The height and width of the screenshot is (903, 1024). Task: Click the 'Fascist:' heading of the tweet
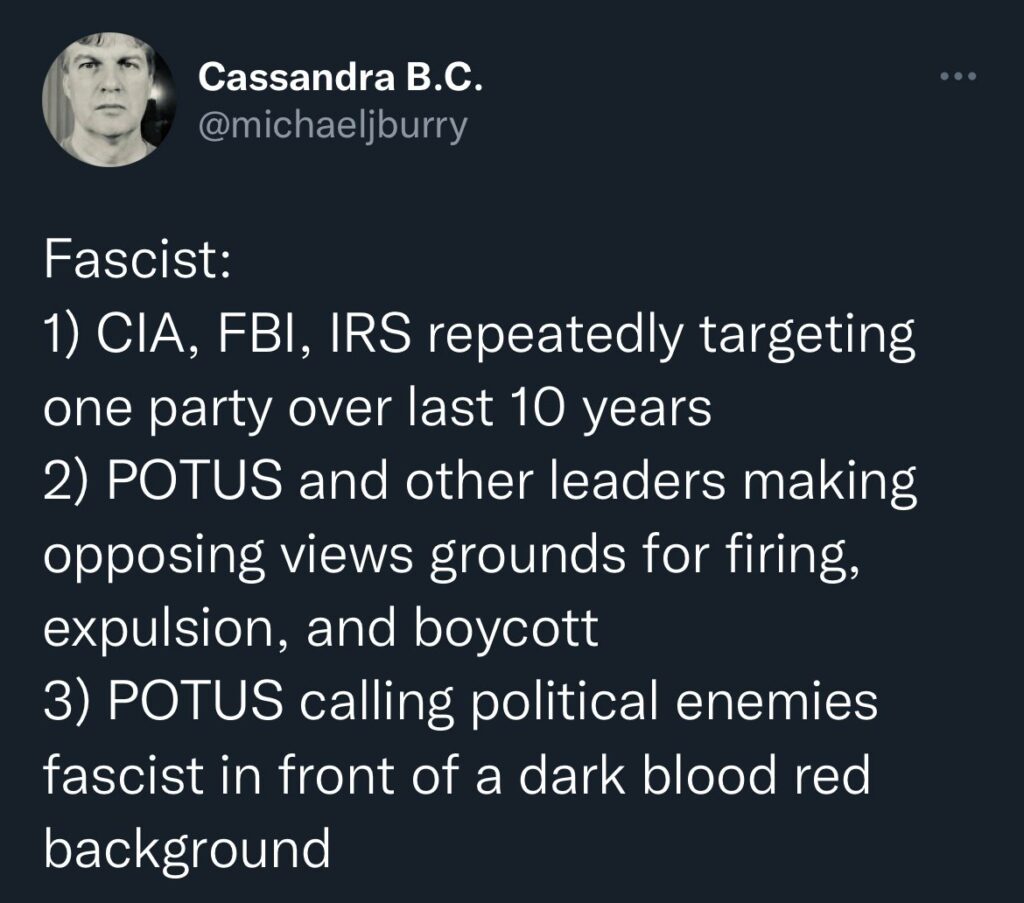pos(138,265)
